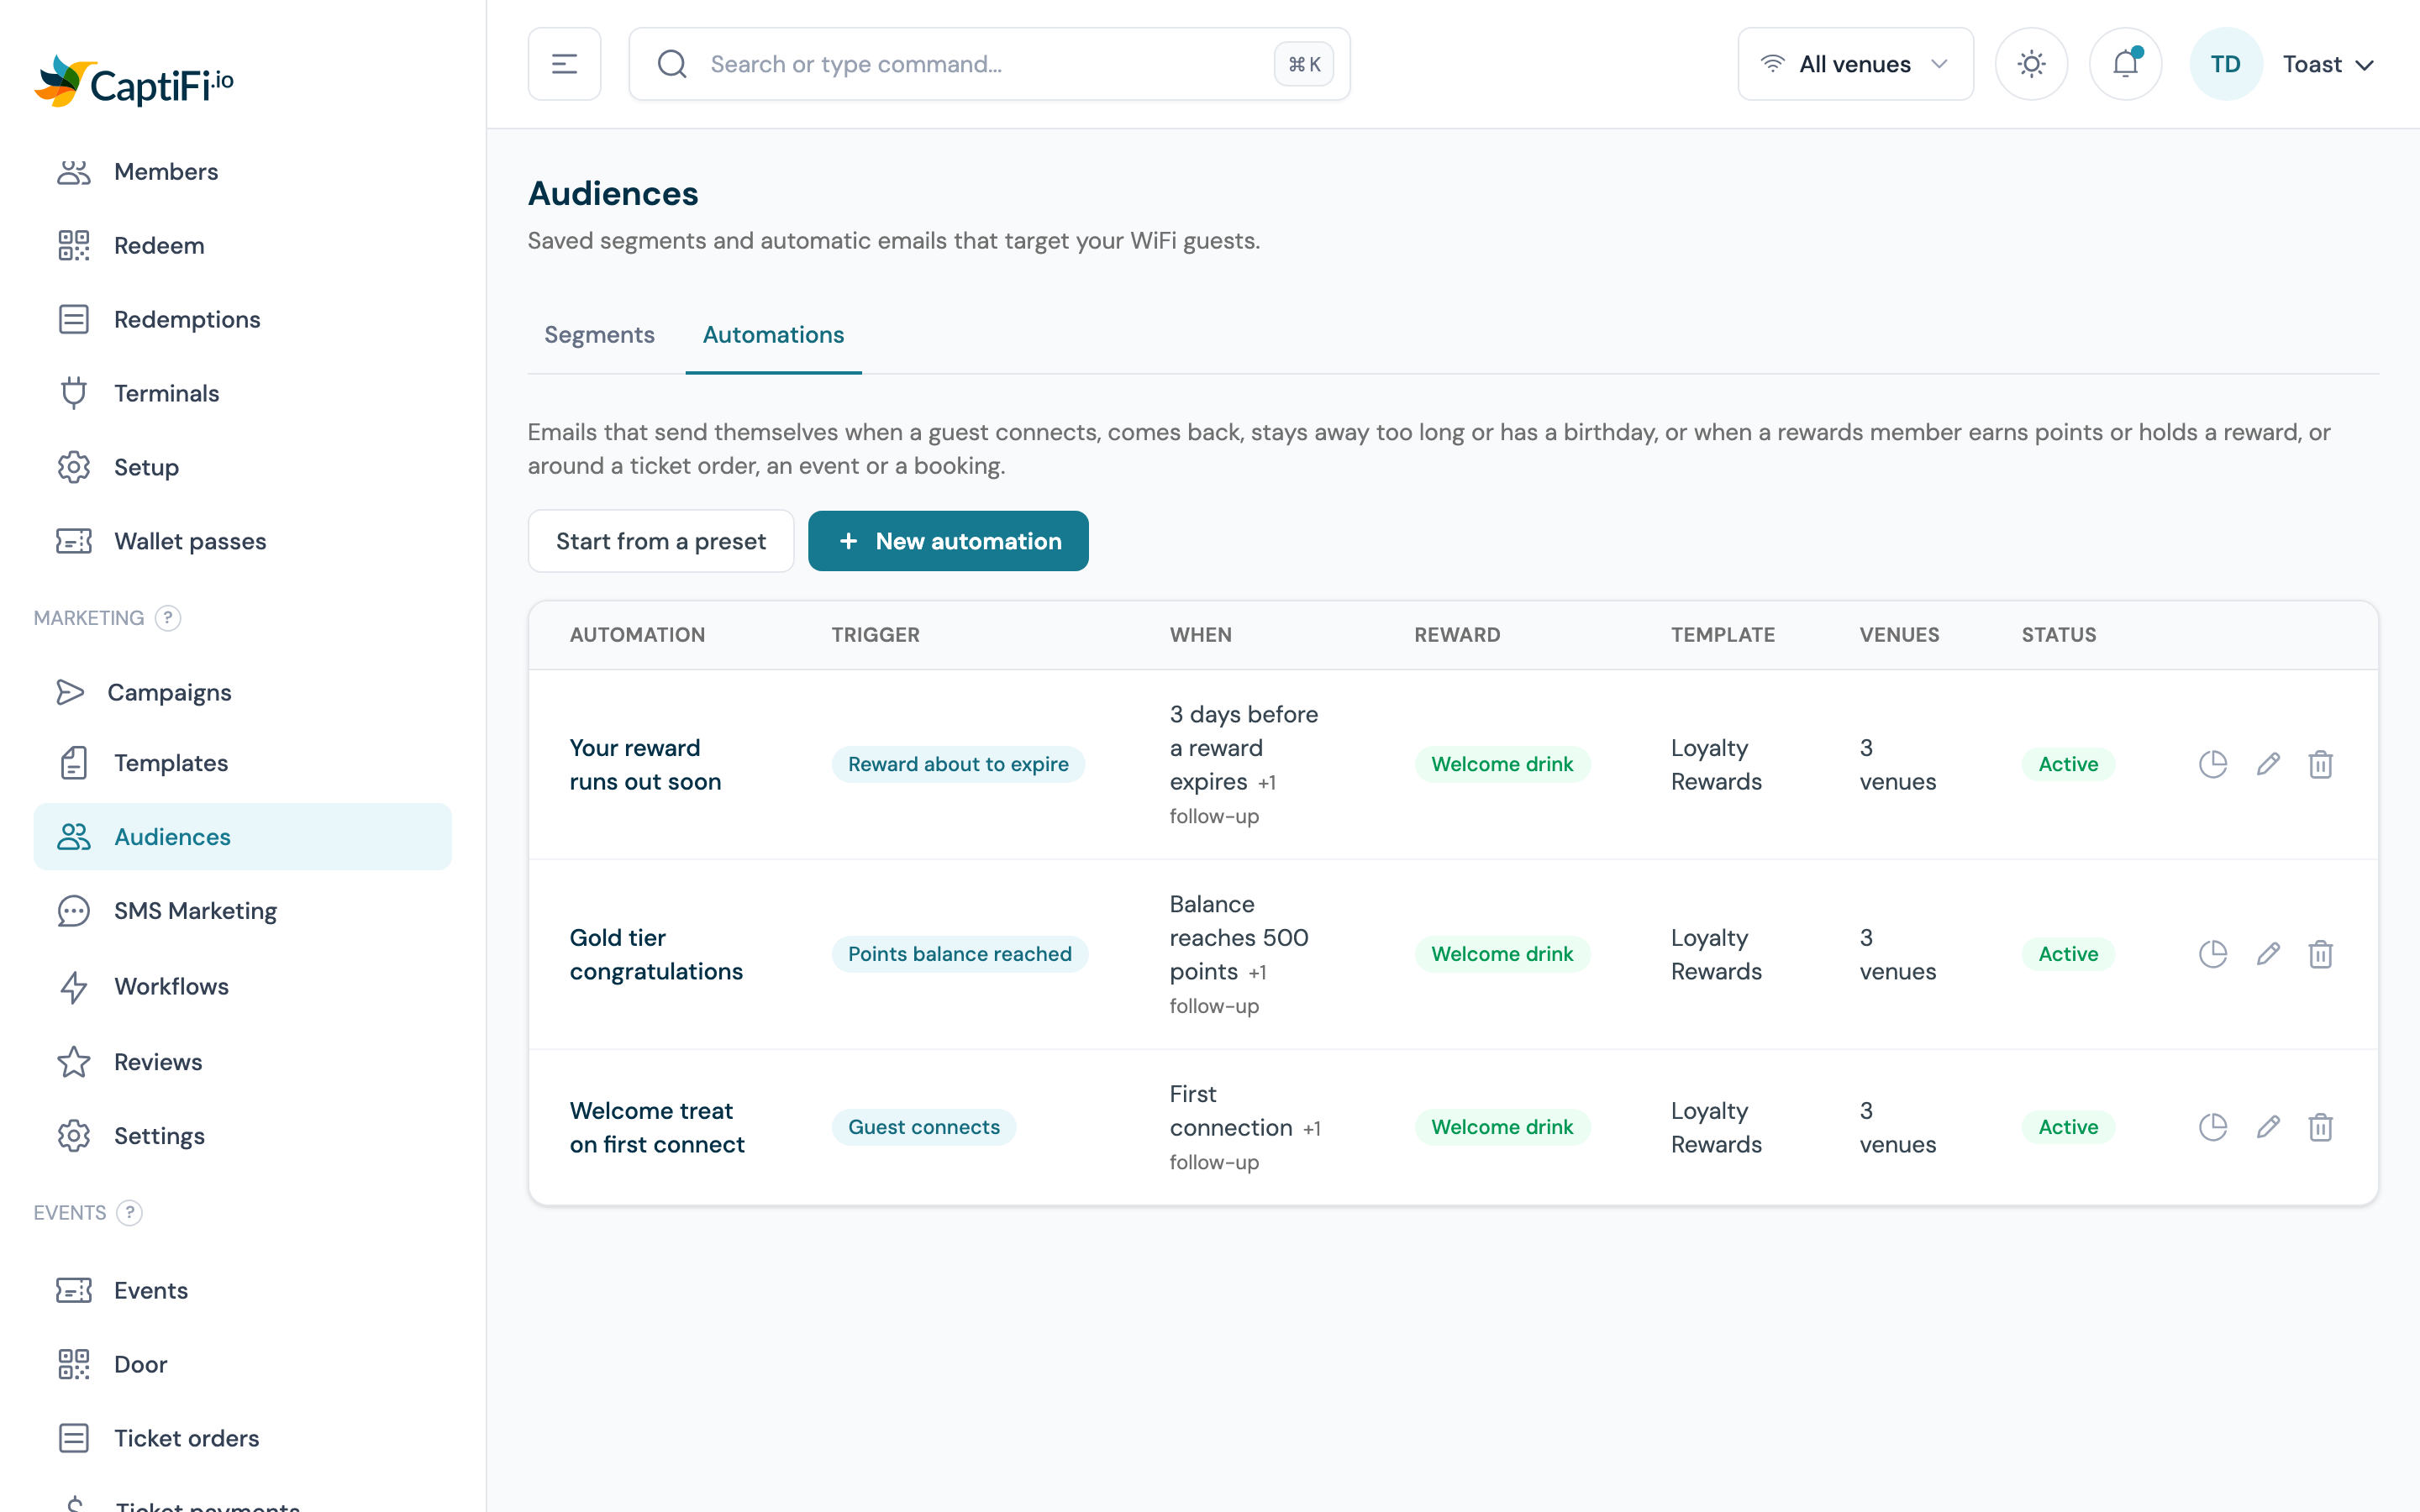Create a New automation
The height and width of the screenshot is (1512, 2420).
point(948,541)
